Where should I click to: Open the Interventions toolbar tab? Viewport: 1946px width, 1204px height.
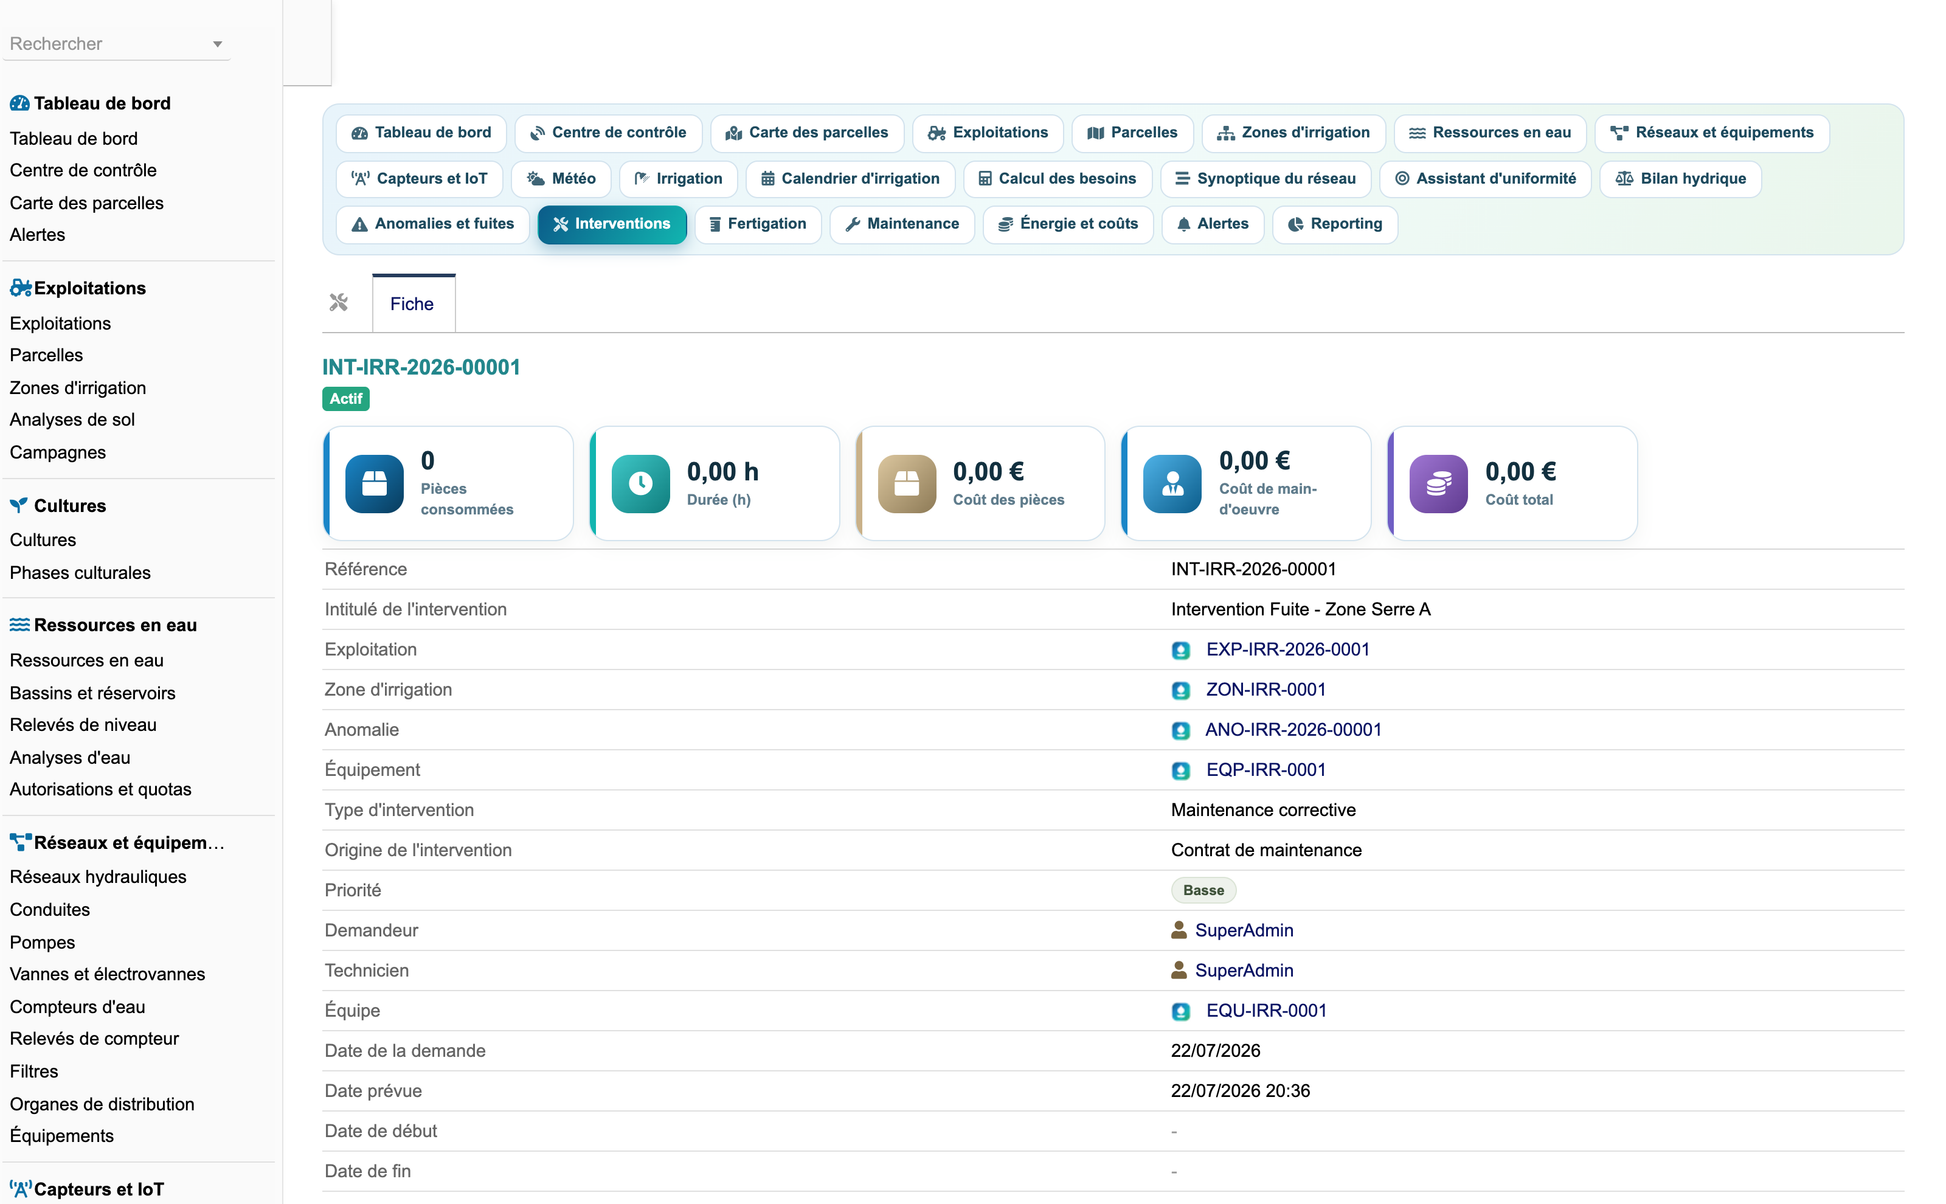pyautogui.click(x=612, y=224)
